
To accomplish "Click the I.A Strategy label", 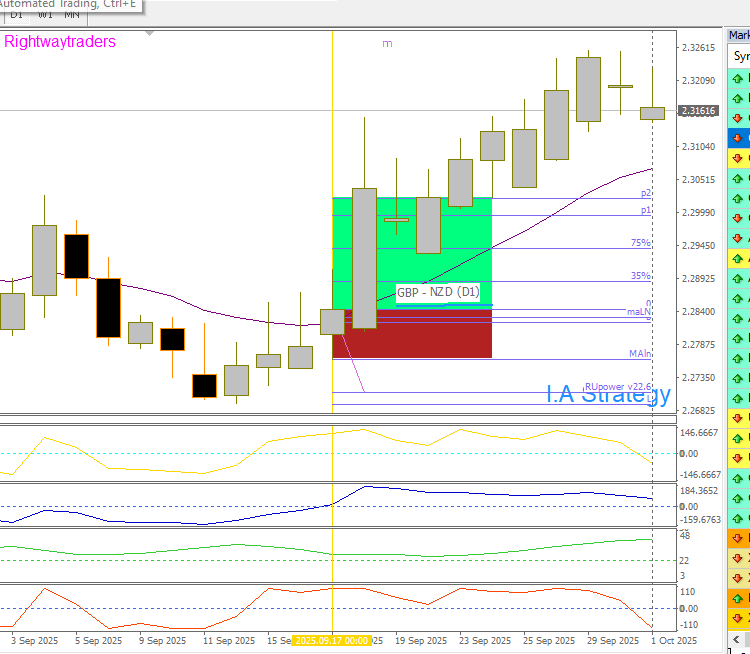I will click(x=608, y=394).
